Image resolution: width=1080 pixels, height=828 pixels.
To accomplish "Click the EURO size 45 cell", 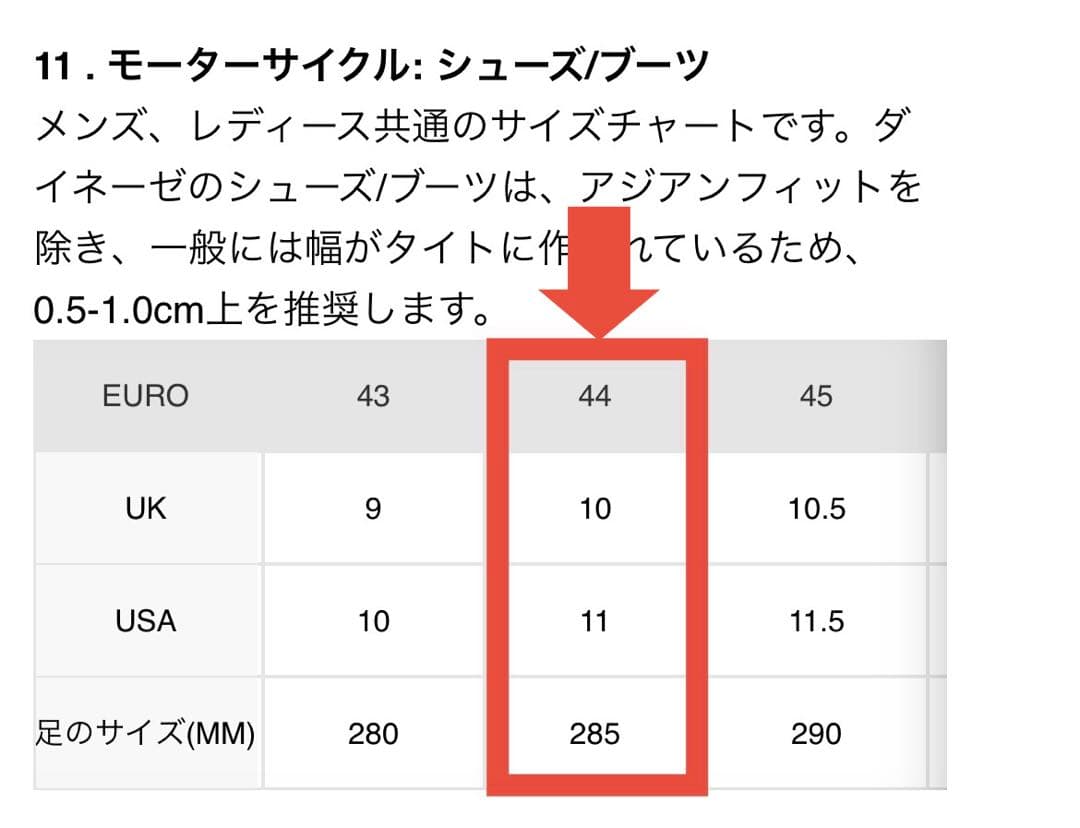I will point(816,396).
